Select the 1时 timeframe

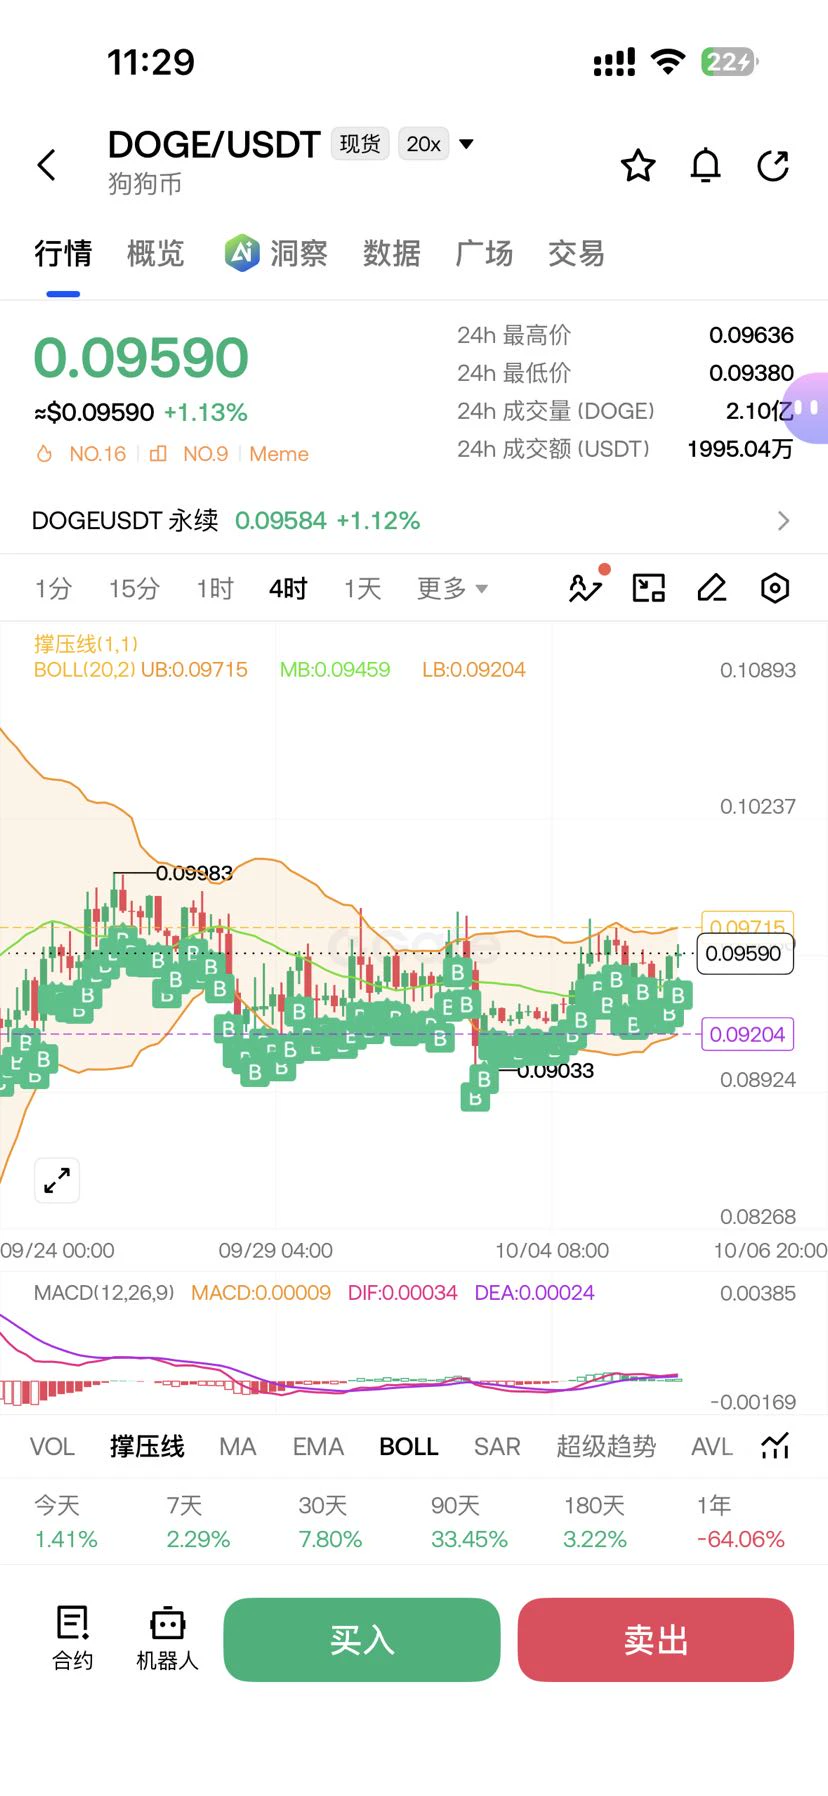(x=215, y=588)
